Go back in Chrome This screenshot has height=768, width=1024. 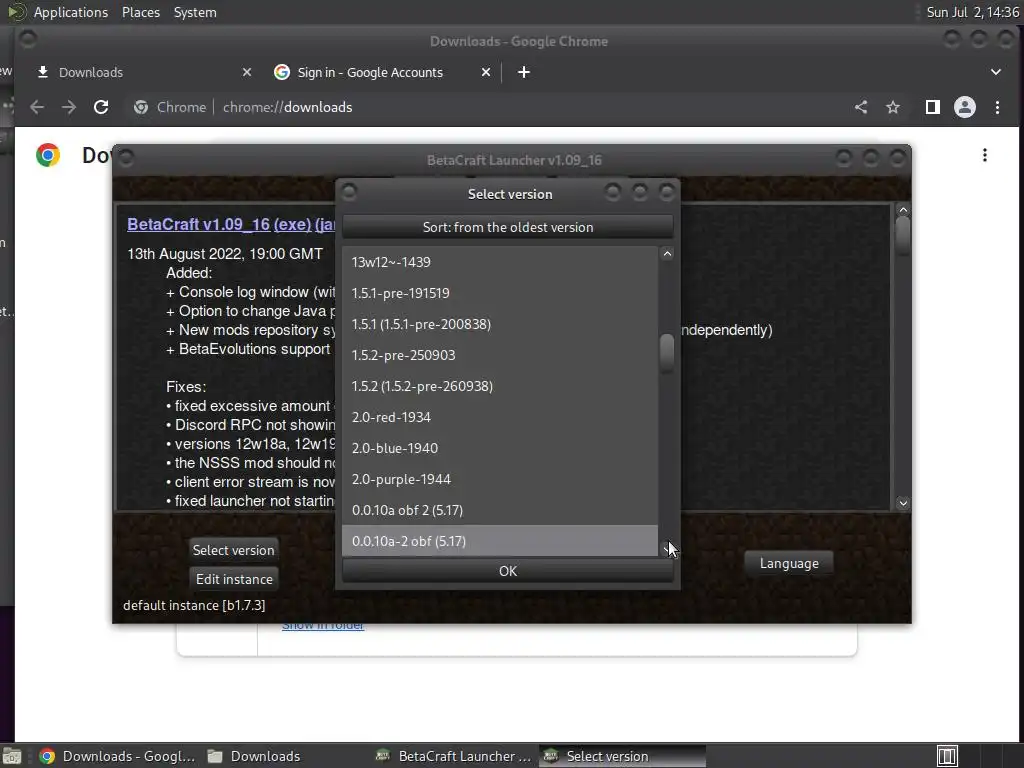37,107
